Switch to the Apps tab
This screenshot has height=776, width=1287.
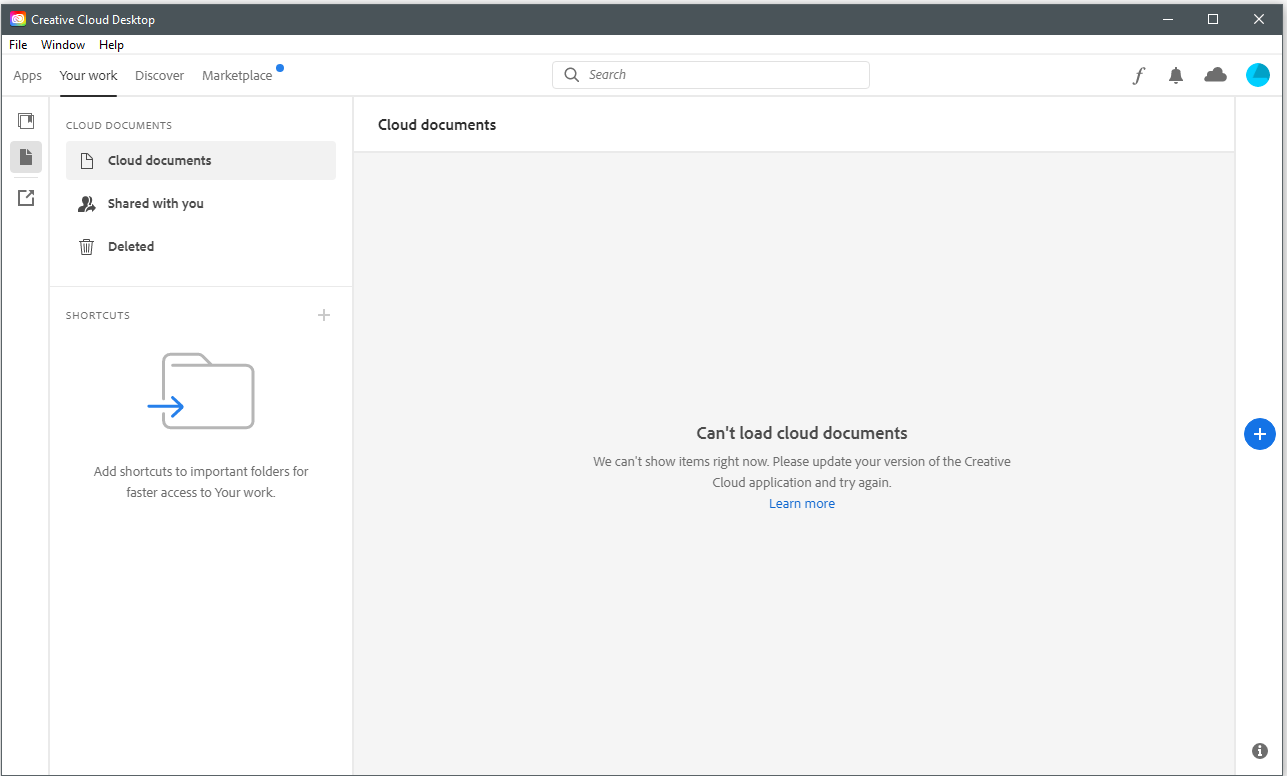(27, 75)
